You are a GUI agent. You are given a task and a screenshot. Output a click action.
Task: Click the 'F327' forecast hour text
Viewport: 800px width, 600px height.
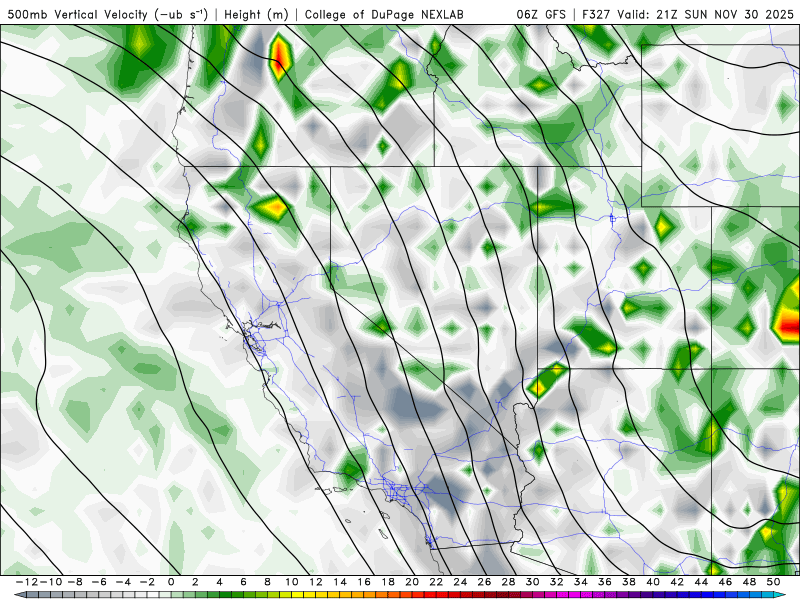point(596,14)
